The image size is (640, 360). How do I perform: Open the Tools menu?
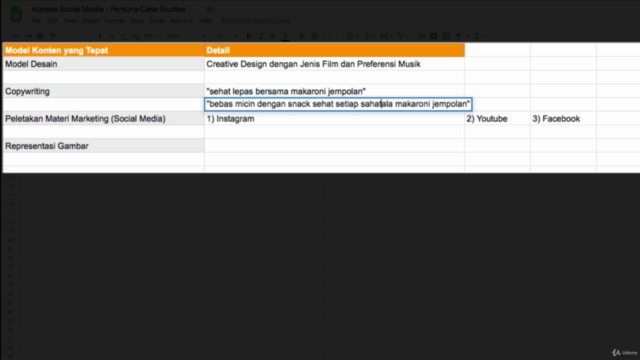tap(157, 20)
